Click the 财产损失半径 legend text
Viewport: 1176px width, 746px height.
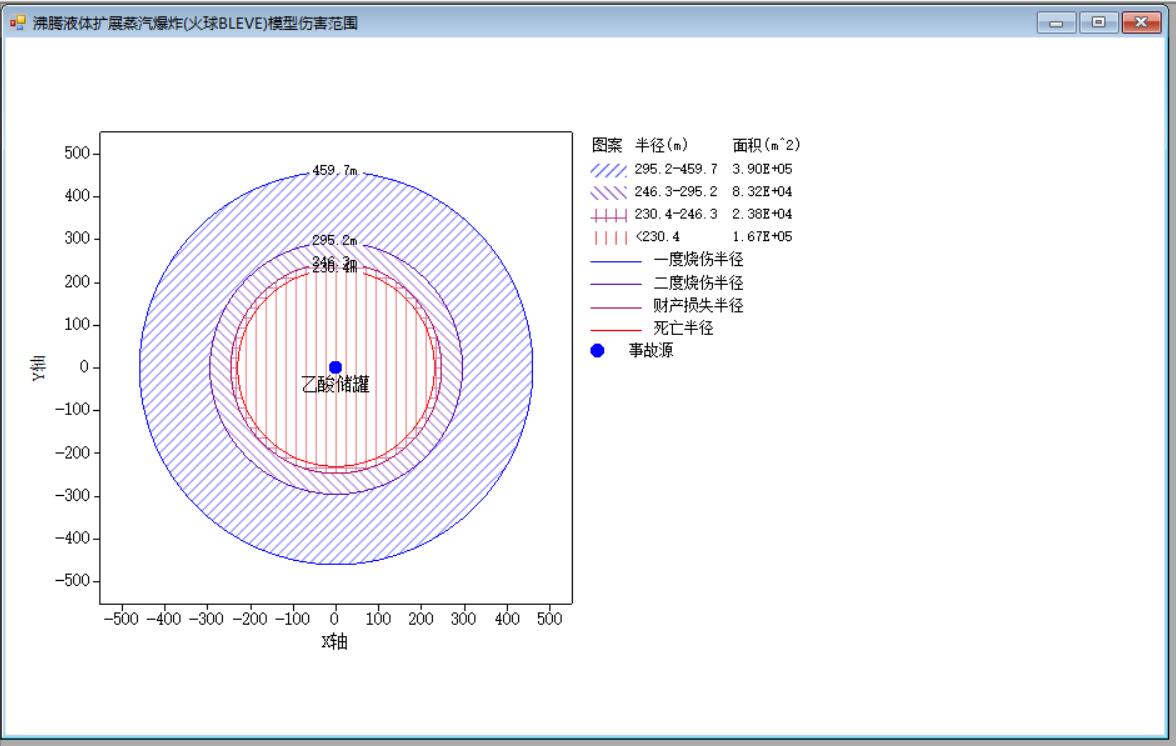pos(698,305)
